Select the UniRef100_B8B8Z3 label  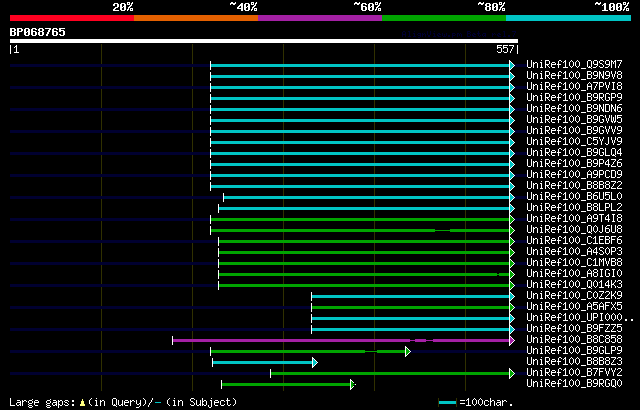574,362
